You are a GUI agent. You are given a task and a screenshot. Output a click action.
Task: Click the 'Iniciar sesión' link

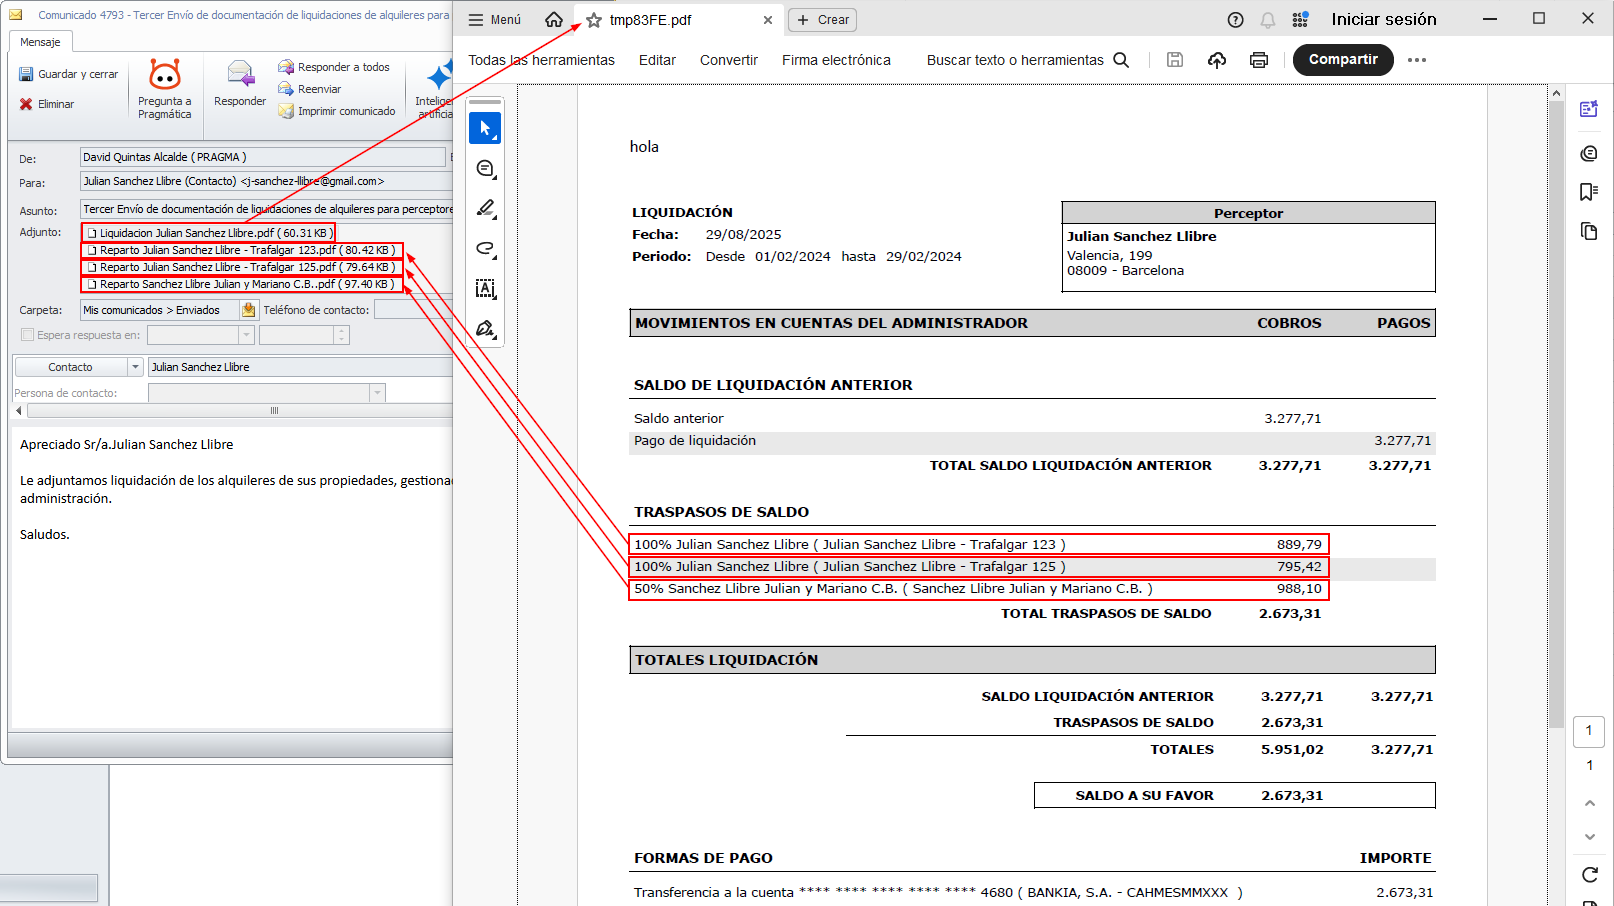pyautogui.click(x=1383, y=20)
